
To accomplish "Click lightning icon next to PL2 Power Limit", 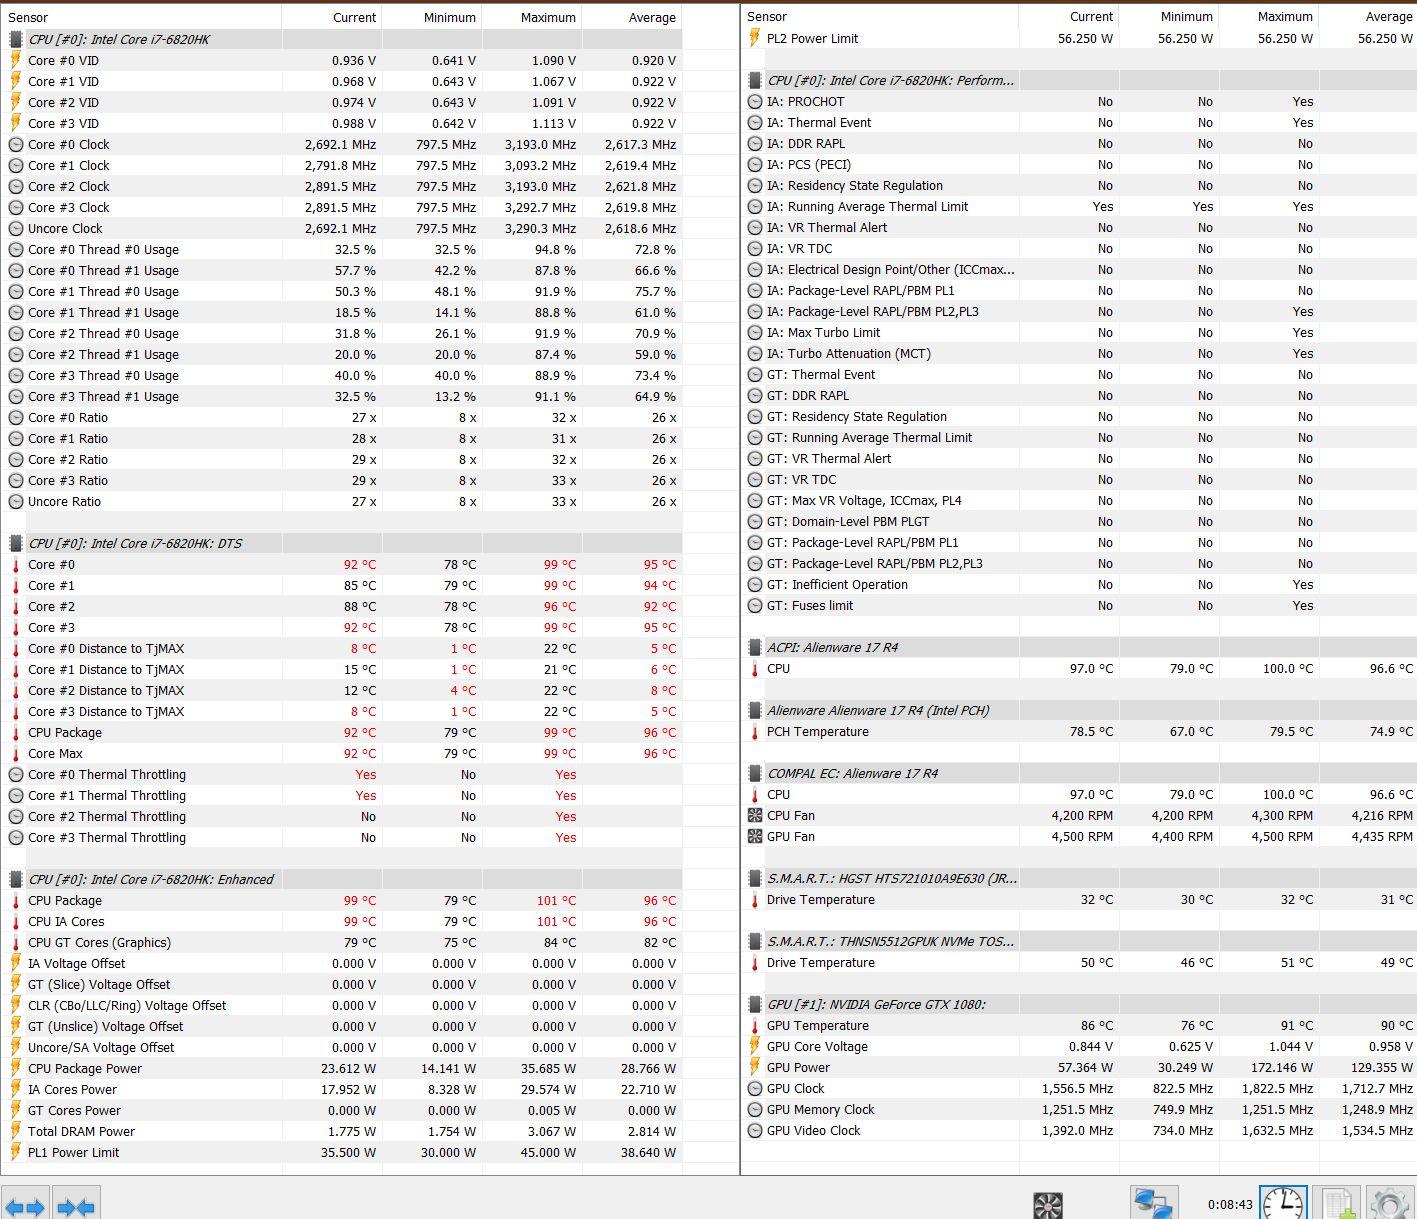I will point(755,39).
